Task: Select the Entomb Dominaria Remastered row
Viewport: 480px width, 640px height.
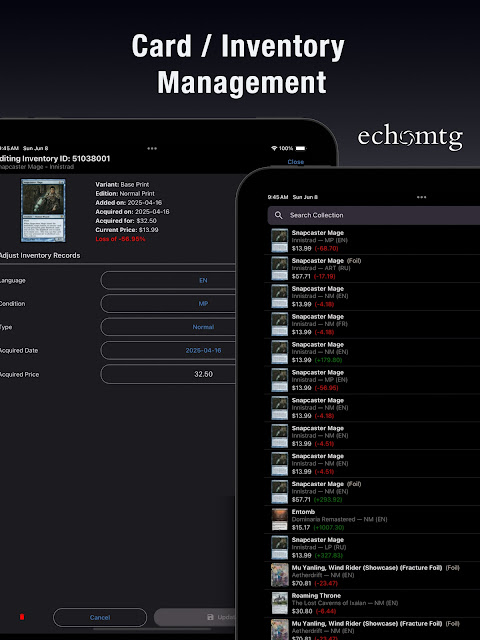Action: 372,520
